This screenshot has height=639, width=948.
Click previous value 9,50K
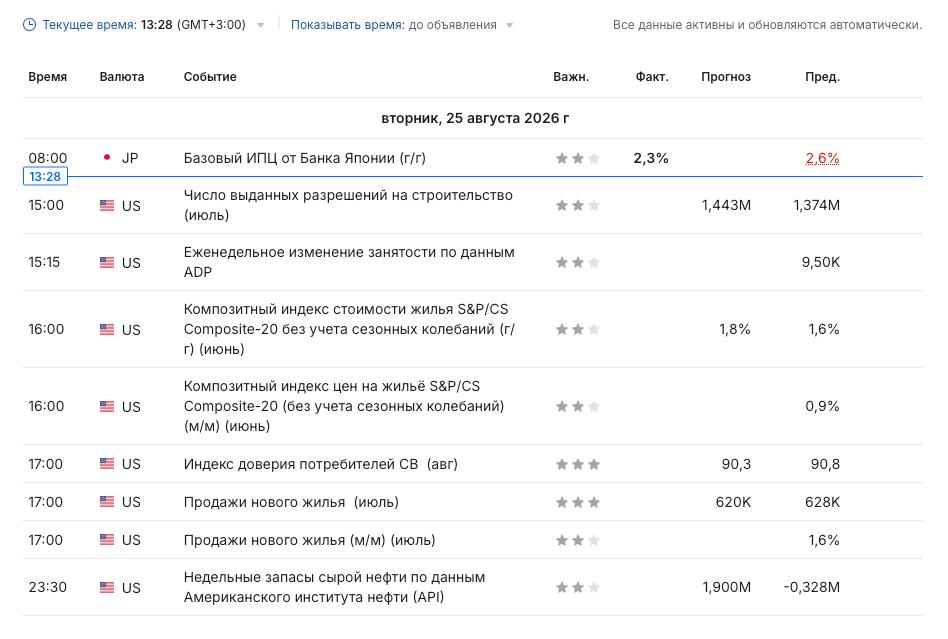[821, 262]
